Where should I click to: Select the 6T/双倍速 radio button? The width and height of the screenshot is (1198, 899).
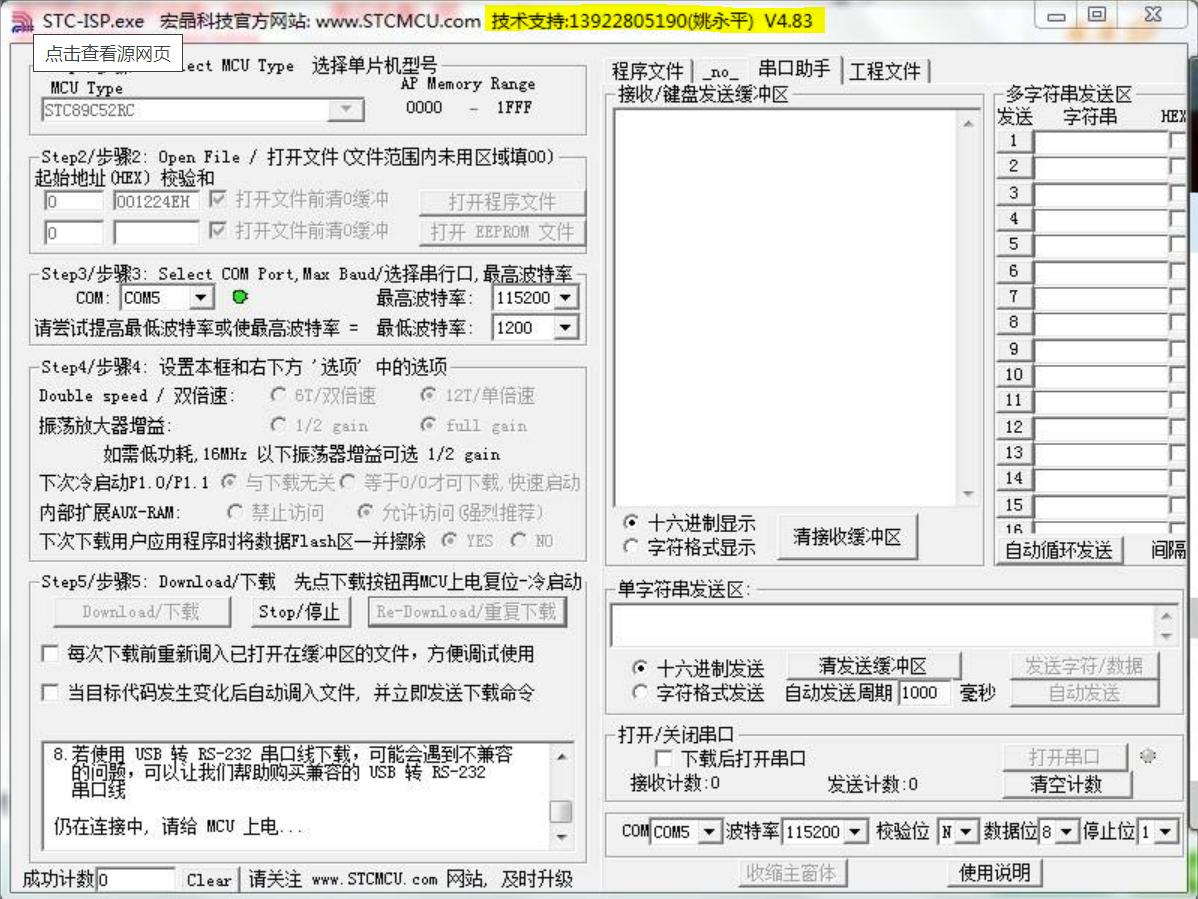pyautogui.click(x=278, y=395)
